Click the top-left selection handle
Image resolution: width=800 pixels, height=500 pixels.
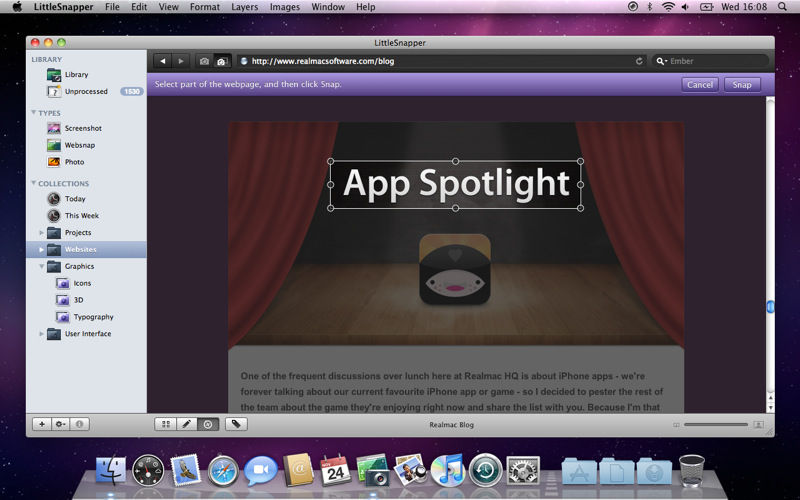(331, 161)
